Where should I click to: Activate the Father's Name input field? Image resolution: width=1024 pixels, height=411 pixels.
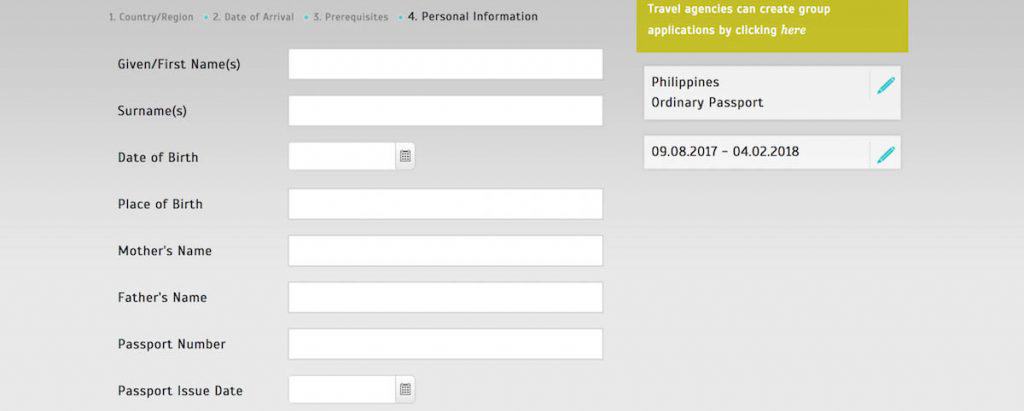pos(445,297)
